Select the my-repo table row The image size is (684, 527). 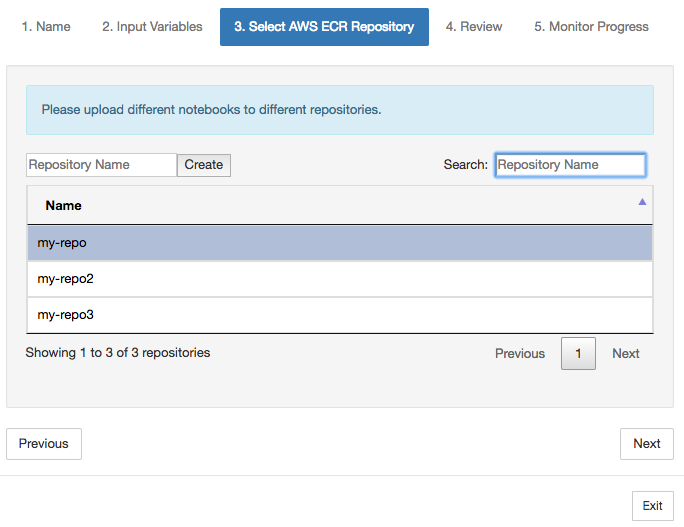(x=339, y=243)
